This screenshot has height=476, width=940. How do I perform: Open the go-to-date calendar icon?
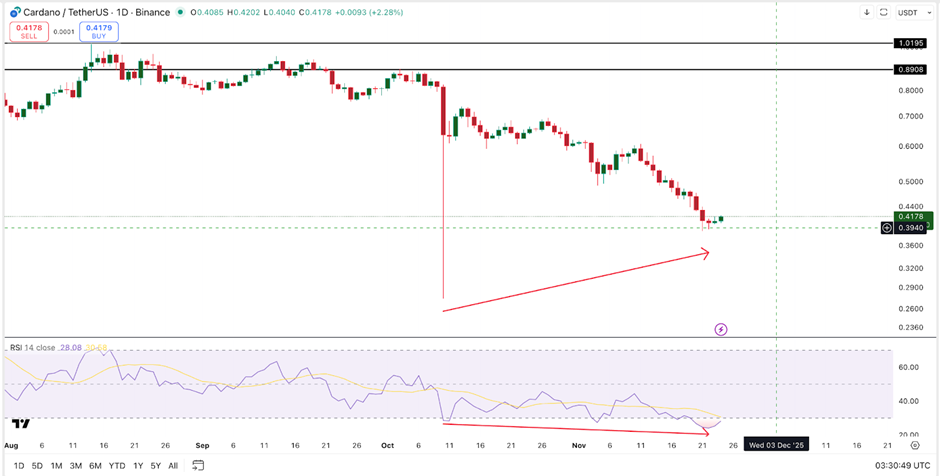coord(198,465)
